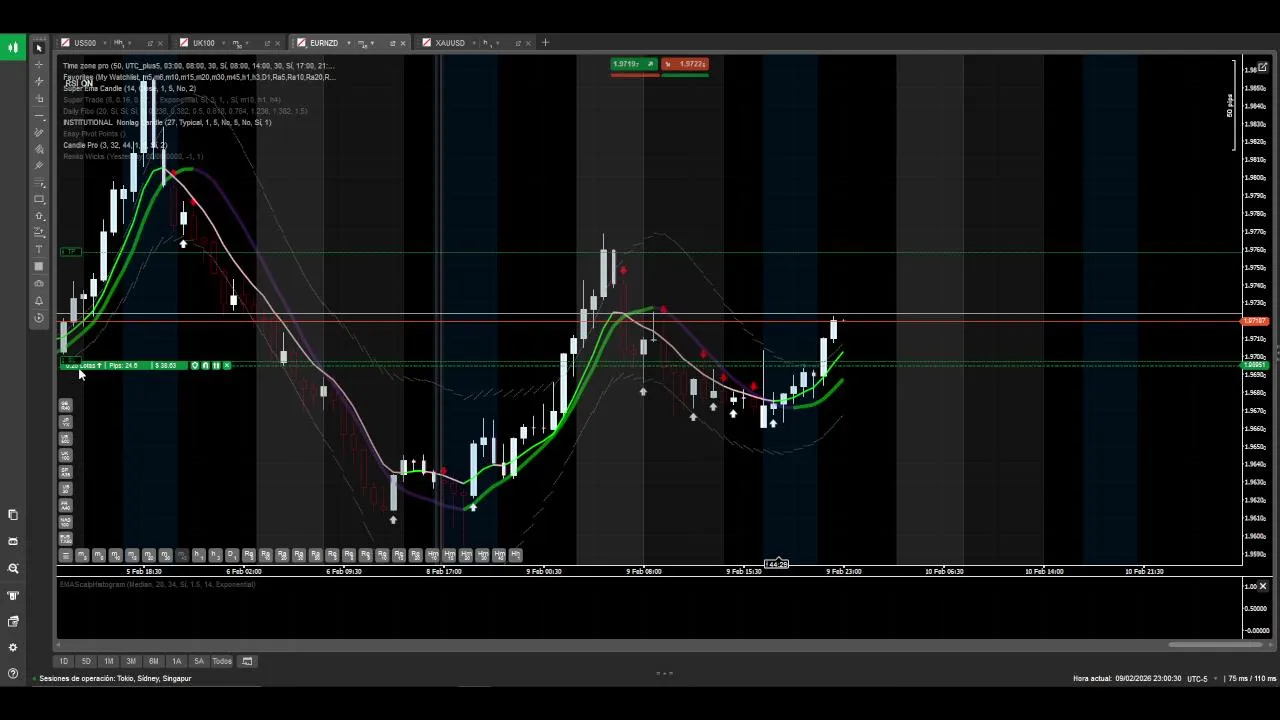Switch chart to m15 timeframe button
Viewport: 1280px width, 720px height.
[x=132, y=555]
